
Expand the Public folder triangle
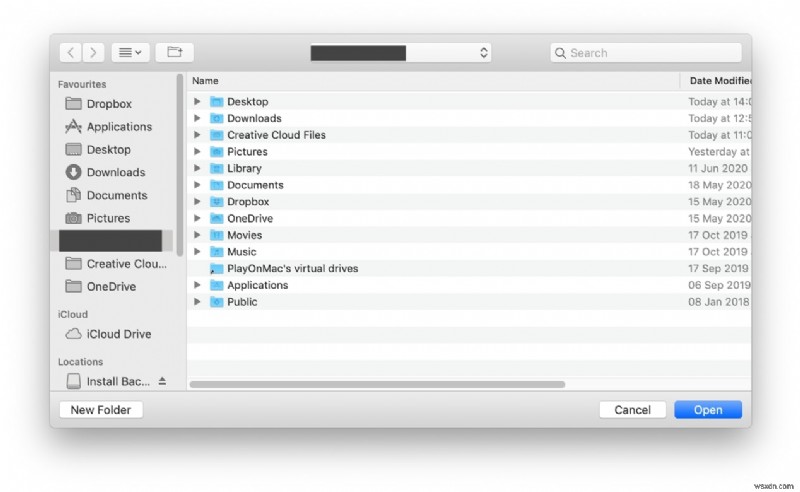tap(197, 302)
